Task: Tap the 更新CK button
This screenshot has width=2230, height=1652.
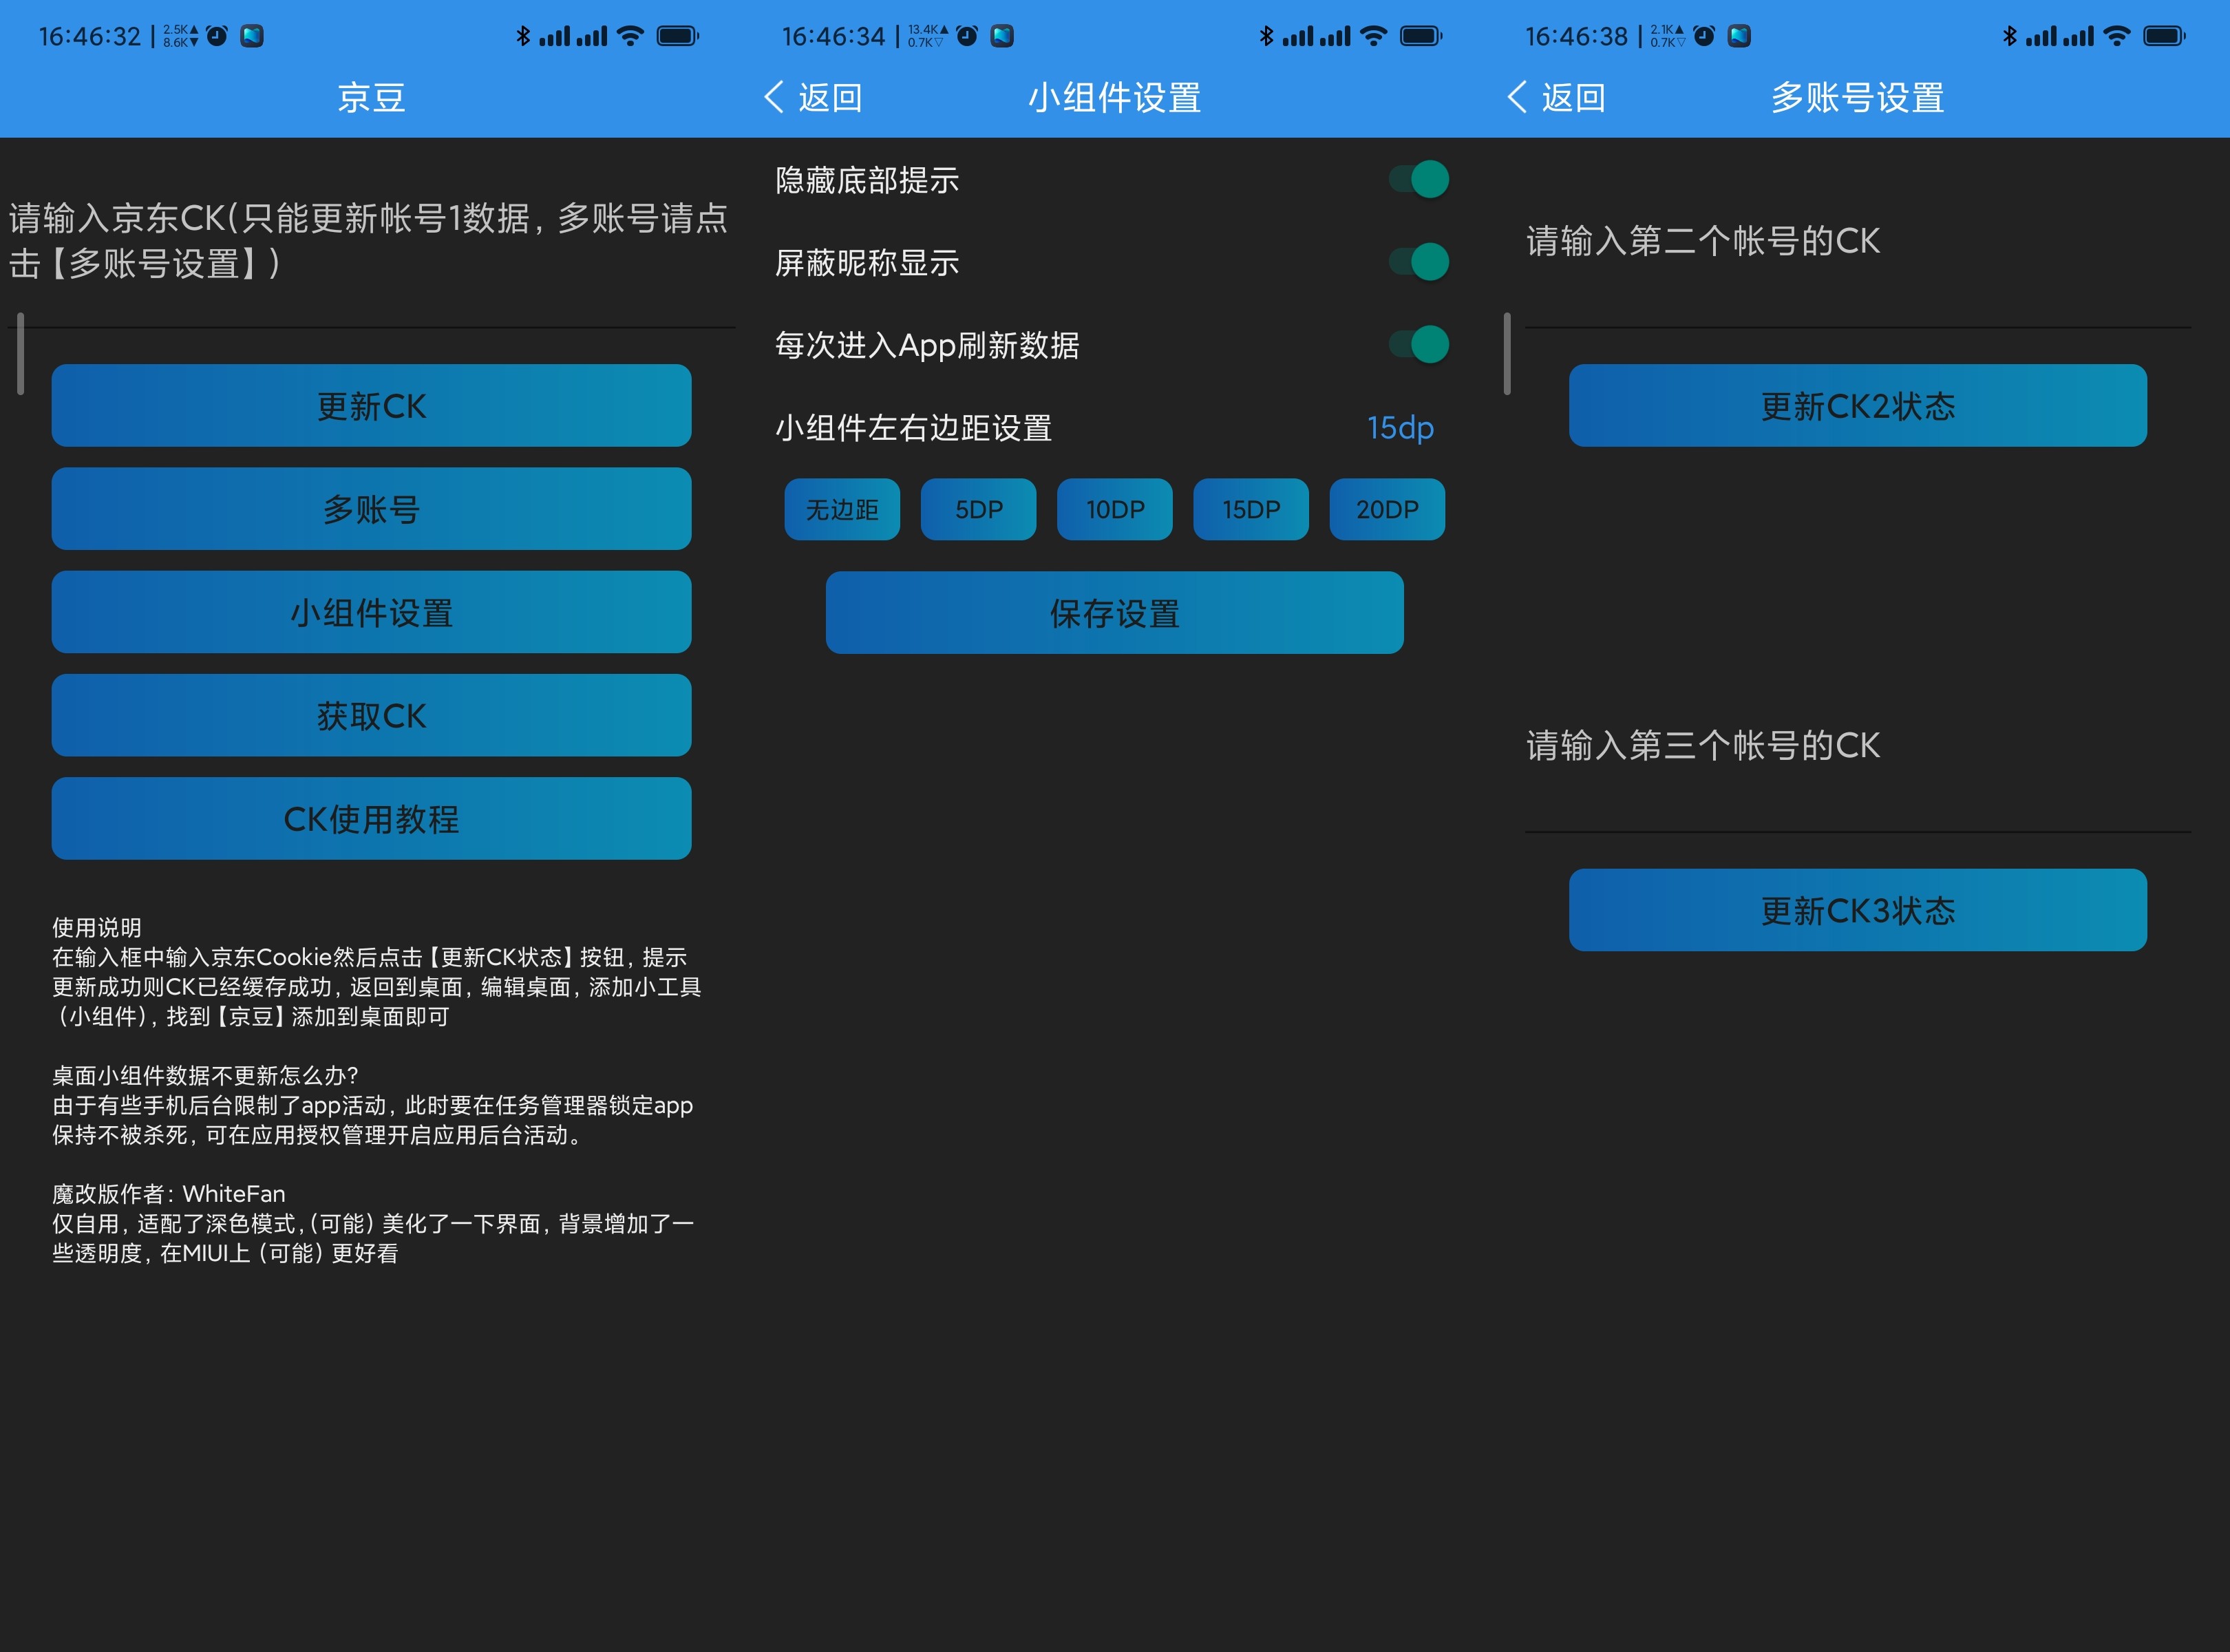Action: pyautogui.click(x=371, y=405)
